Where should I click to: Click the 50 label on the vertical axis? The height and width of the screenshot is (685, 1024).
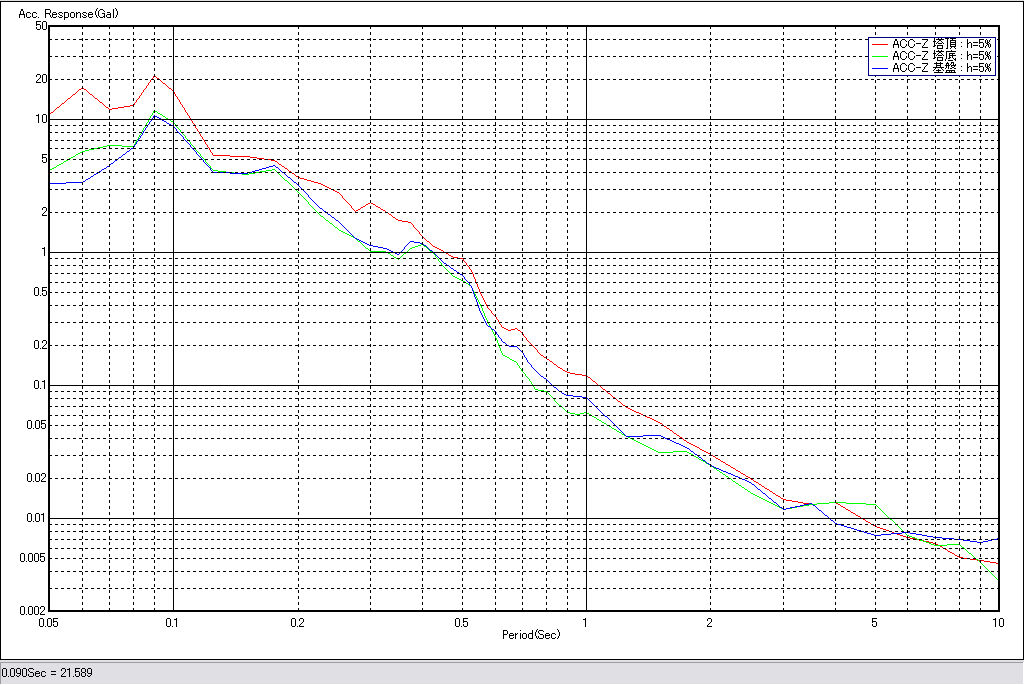(41, 26)
